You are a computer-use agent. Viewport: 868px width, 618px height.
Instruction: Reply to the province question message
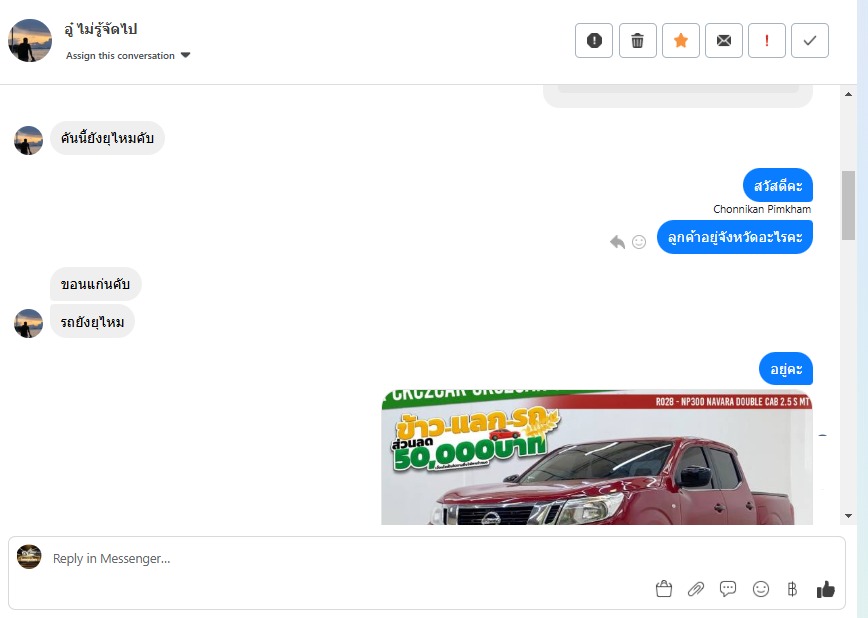point(617,242)
